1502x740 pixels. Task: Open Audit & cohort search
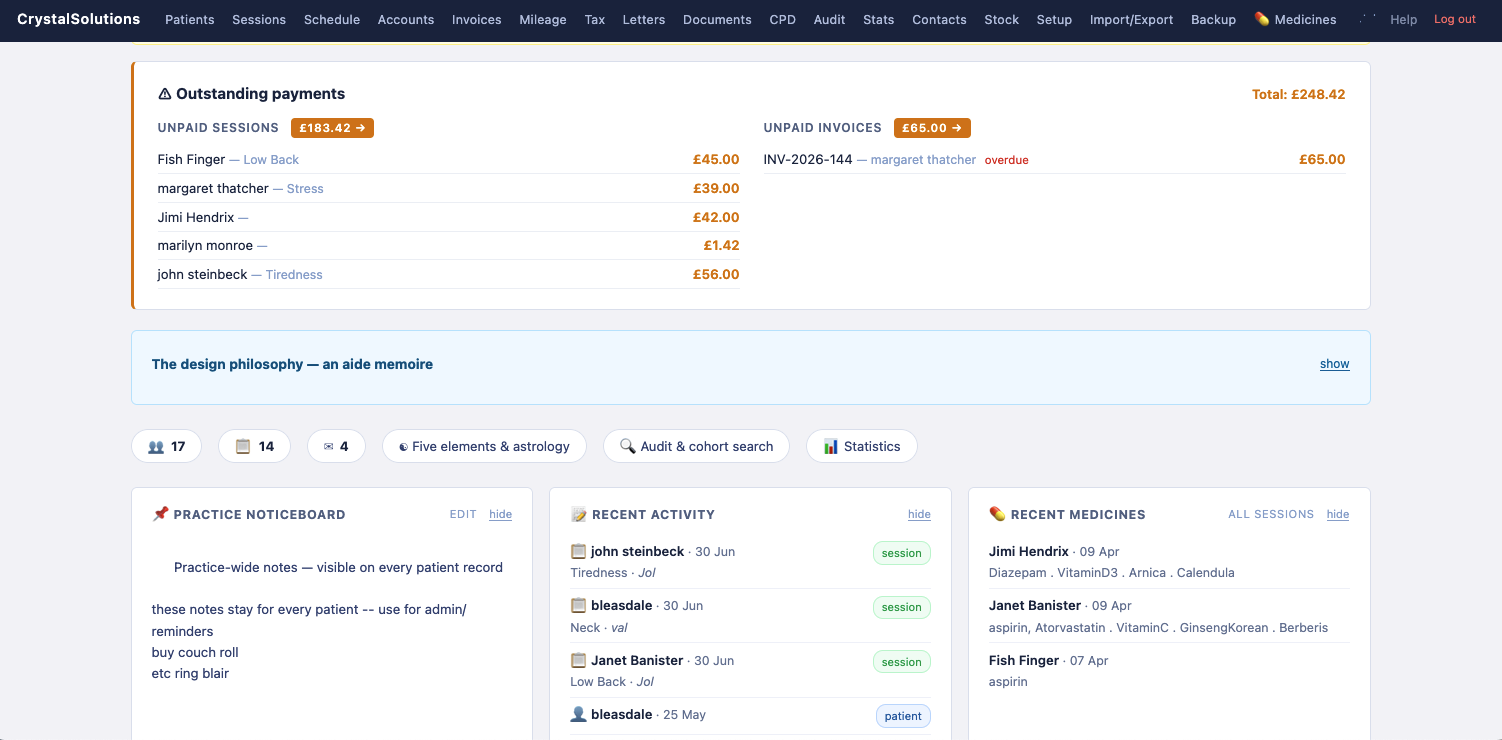[696, 446]
